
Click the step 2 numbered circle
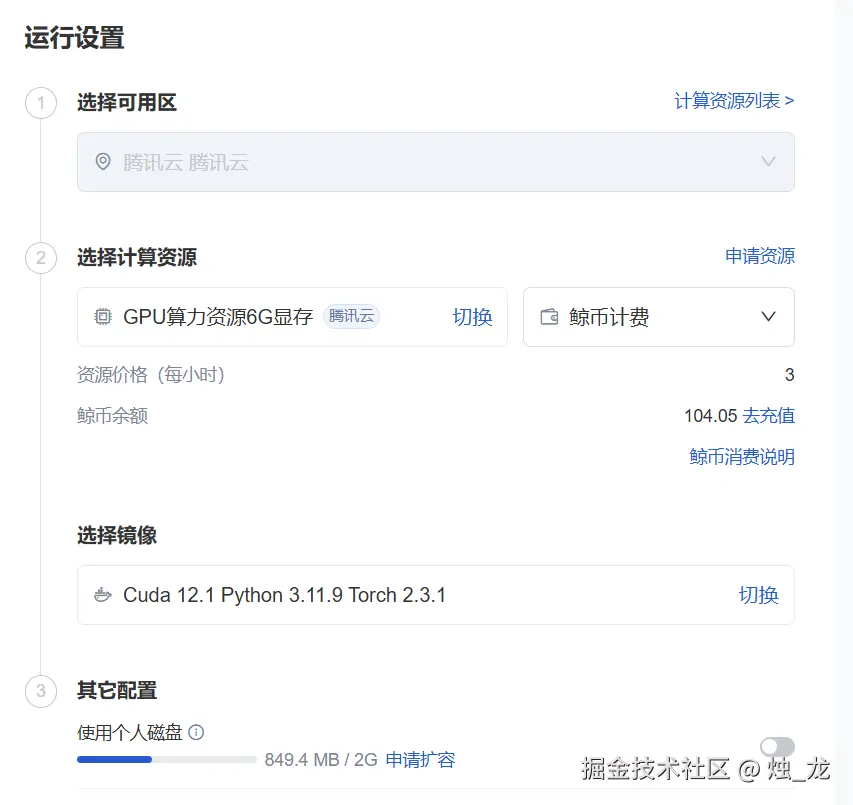point(40,258)
